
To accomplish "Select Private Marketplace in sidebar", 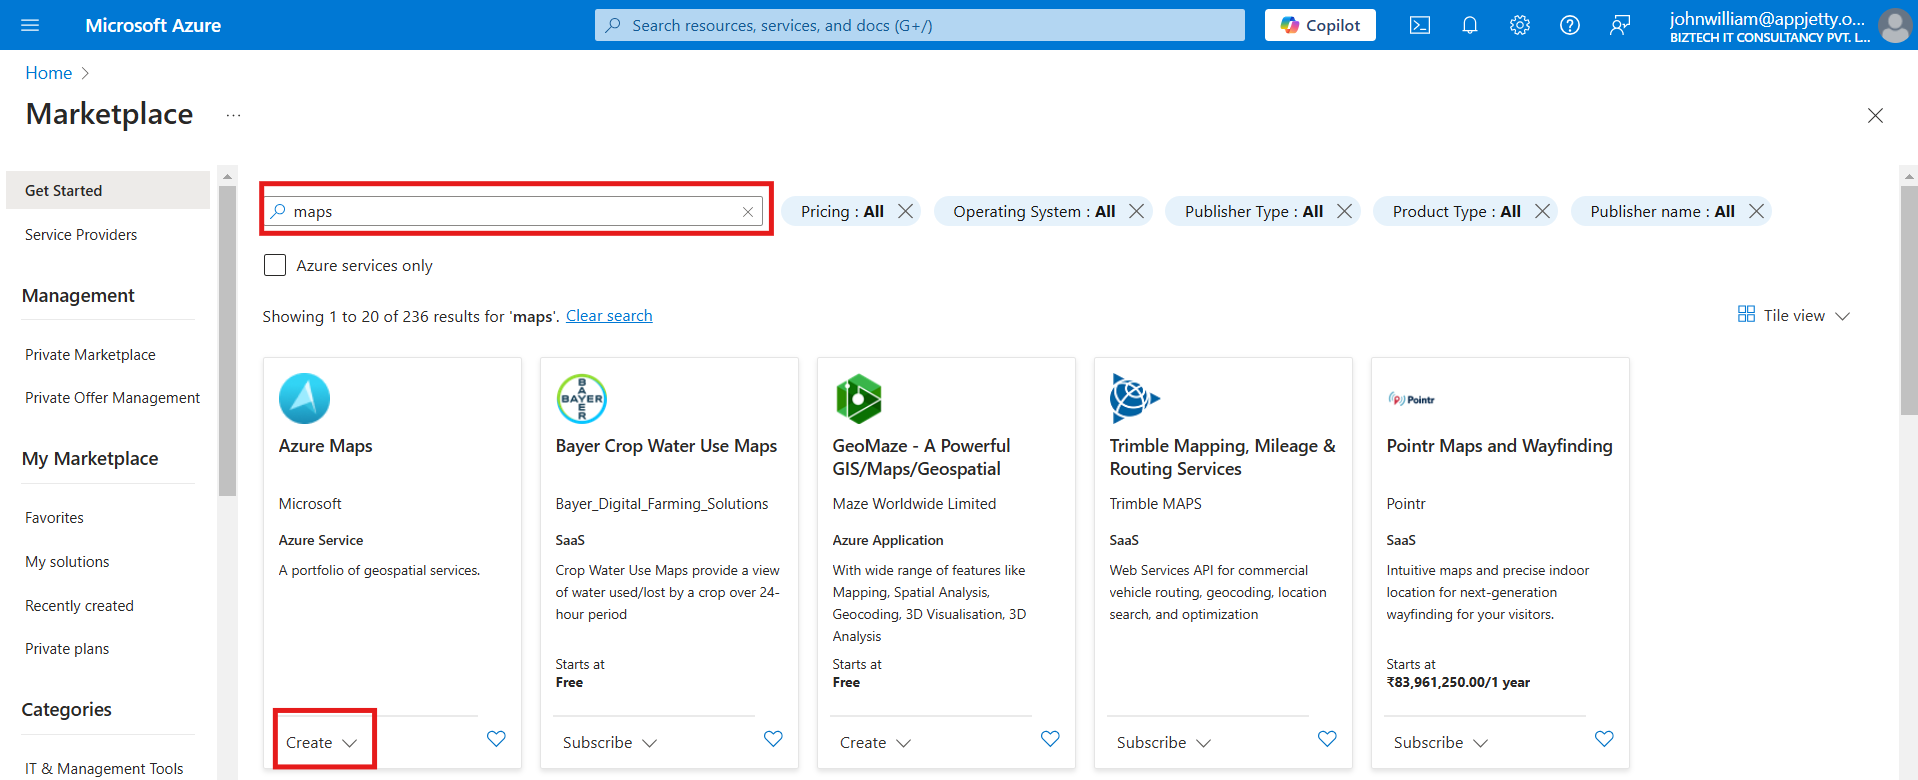I will click(90, 355).
